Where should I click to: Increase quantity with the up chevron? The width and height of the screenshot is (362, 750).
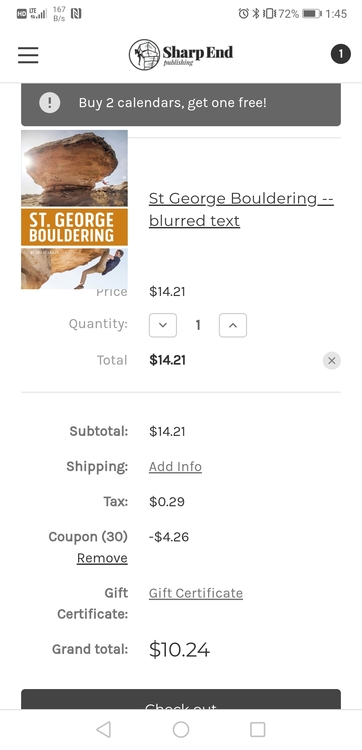click(233, 325)
